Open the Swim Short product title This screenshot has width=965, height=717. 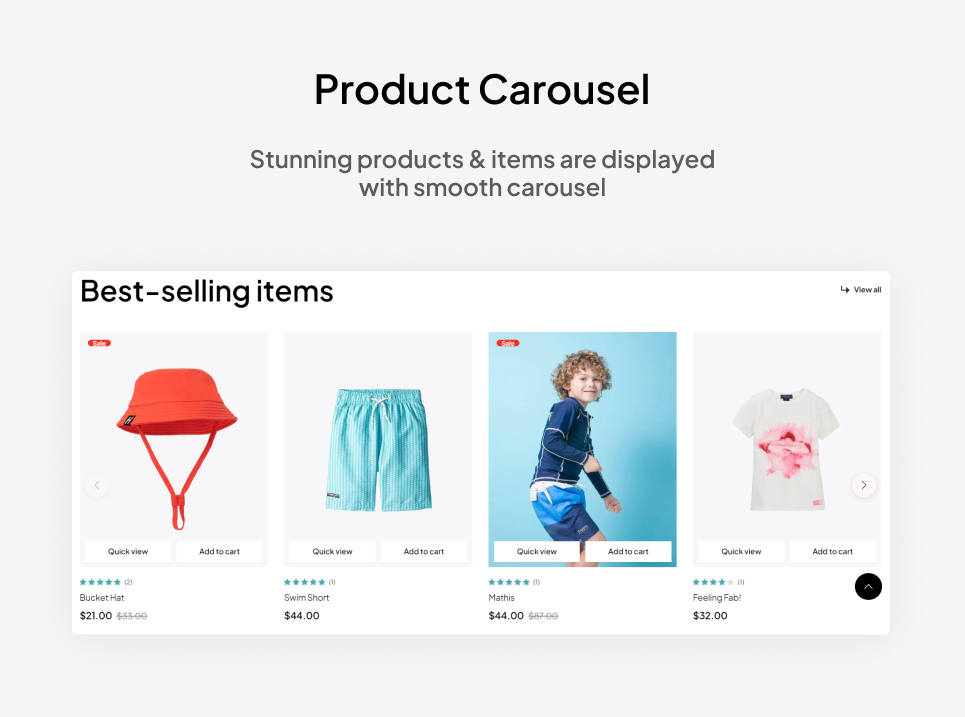pos(306,598)
